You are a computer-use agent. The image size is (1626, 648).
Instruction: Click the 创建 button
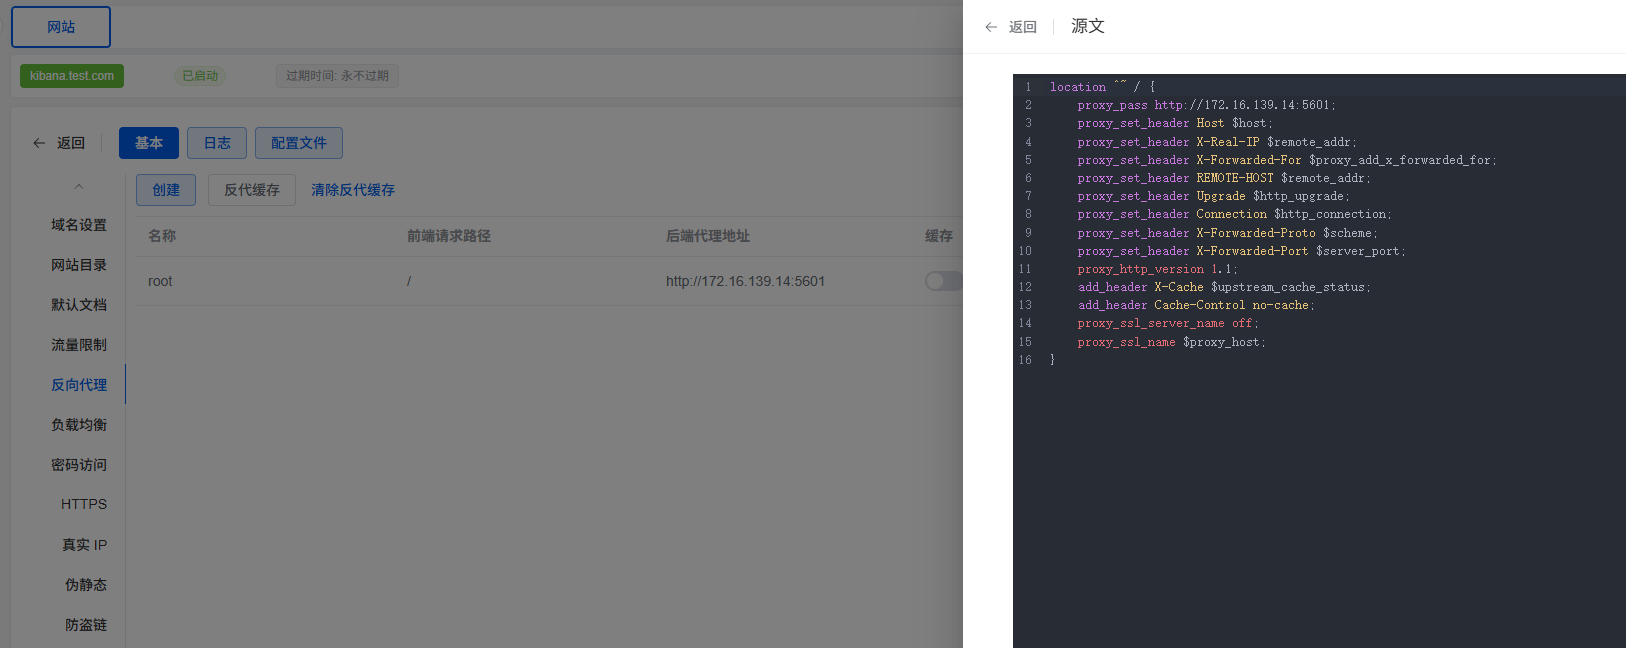tap(166, 190)
